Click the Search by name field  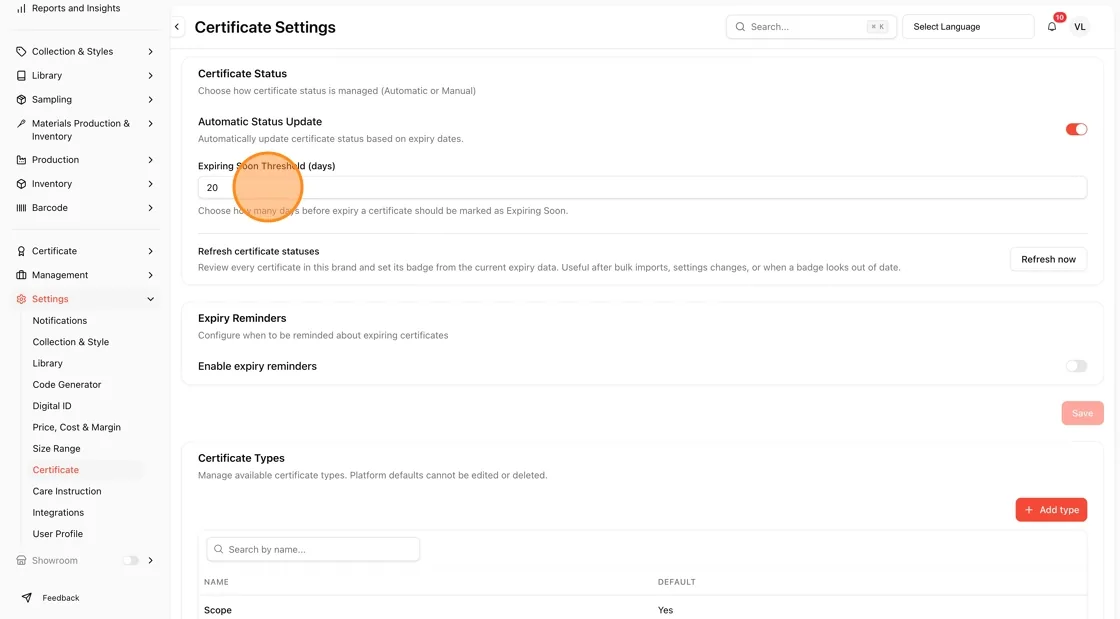coord(313,549)
